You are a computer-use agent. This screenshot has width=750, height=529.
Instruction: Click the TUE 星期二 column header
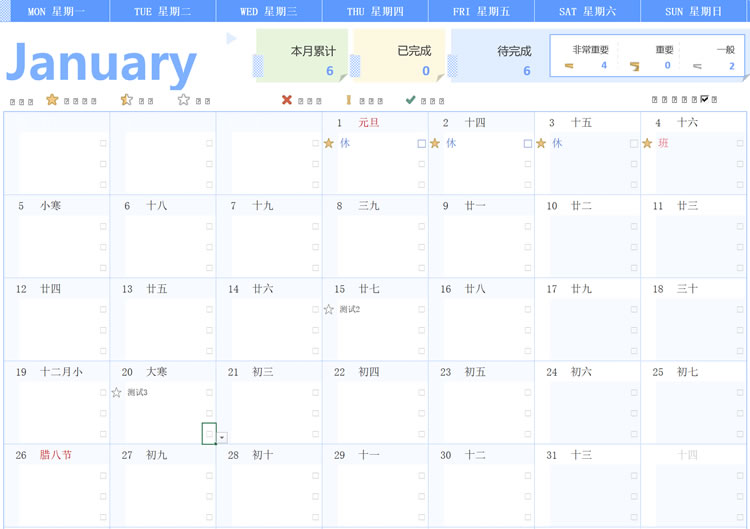point(163,11)
